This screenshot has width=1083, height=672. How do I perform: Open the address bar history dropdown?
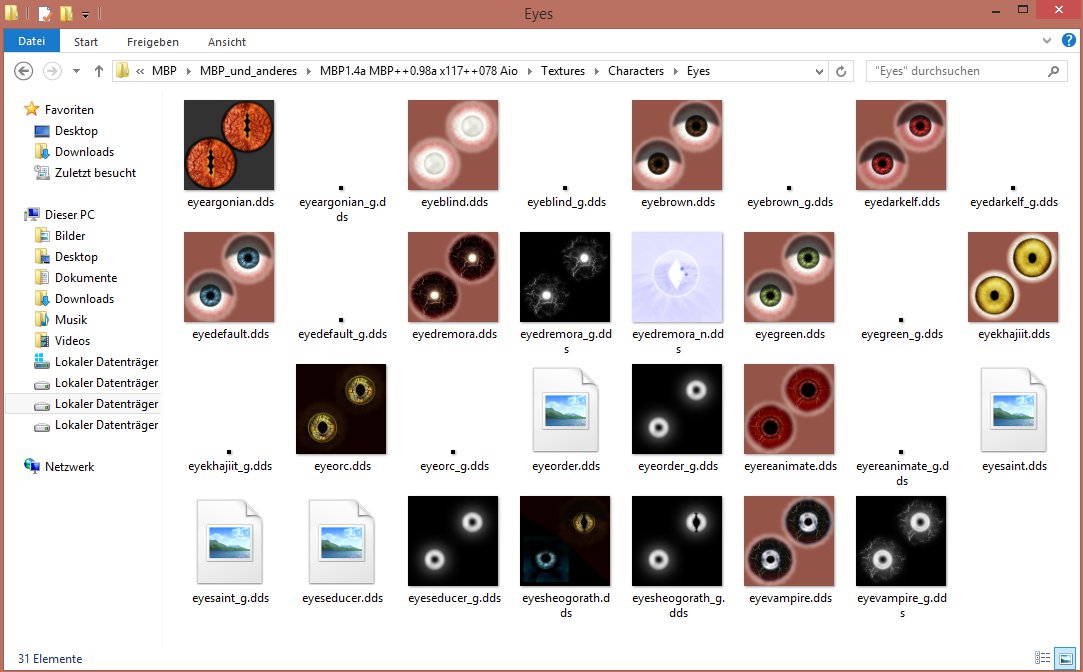click(820, 71)
